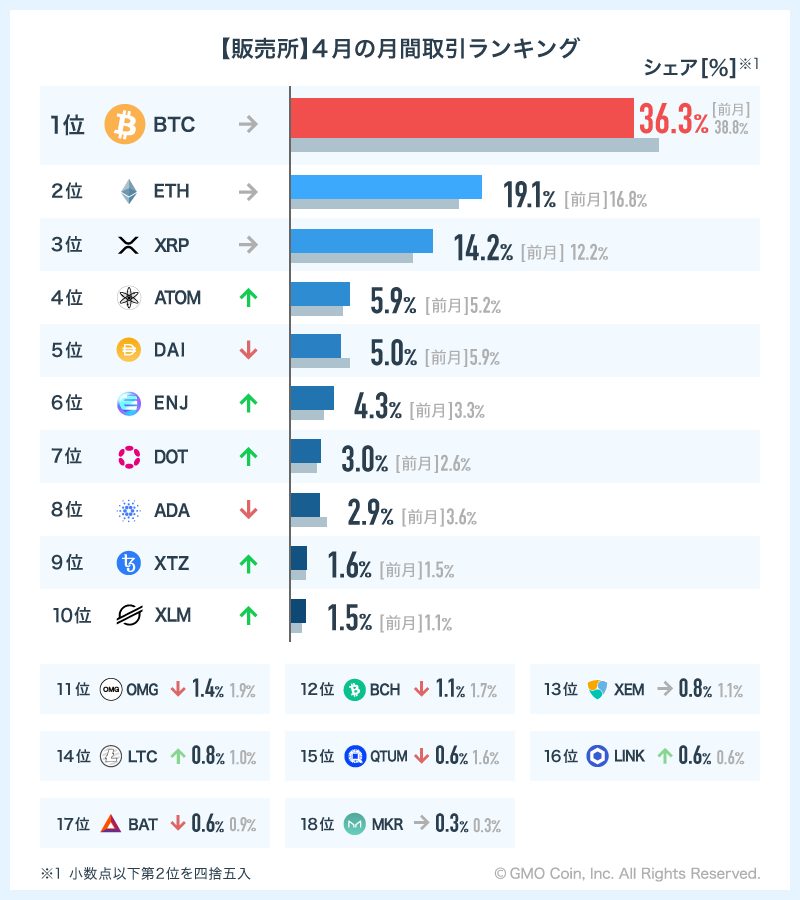Click the ATOM Cosmos icon
Screen dimensions: 800x900
pos(129,297)
